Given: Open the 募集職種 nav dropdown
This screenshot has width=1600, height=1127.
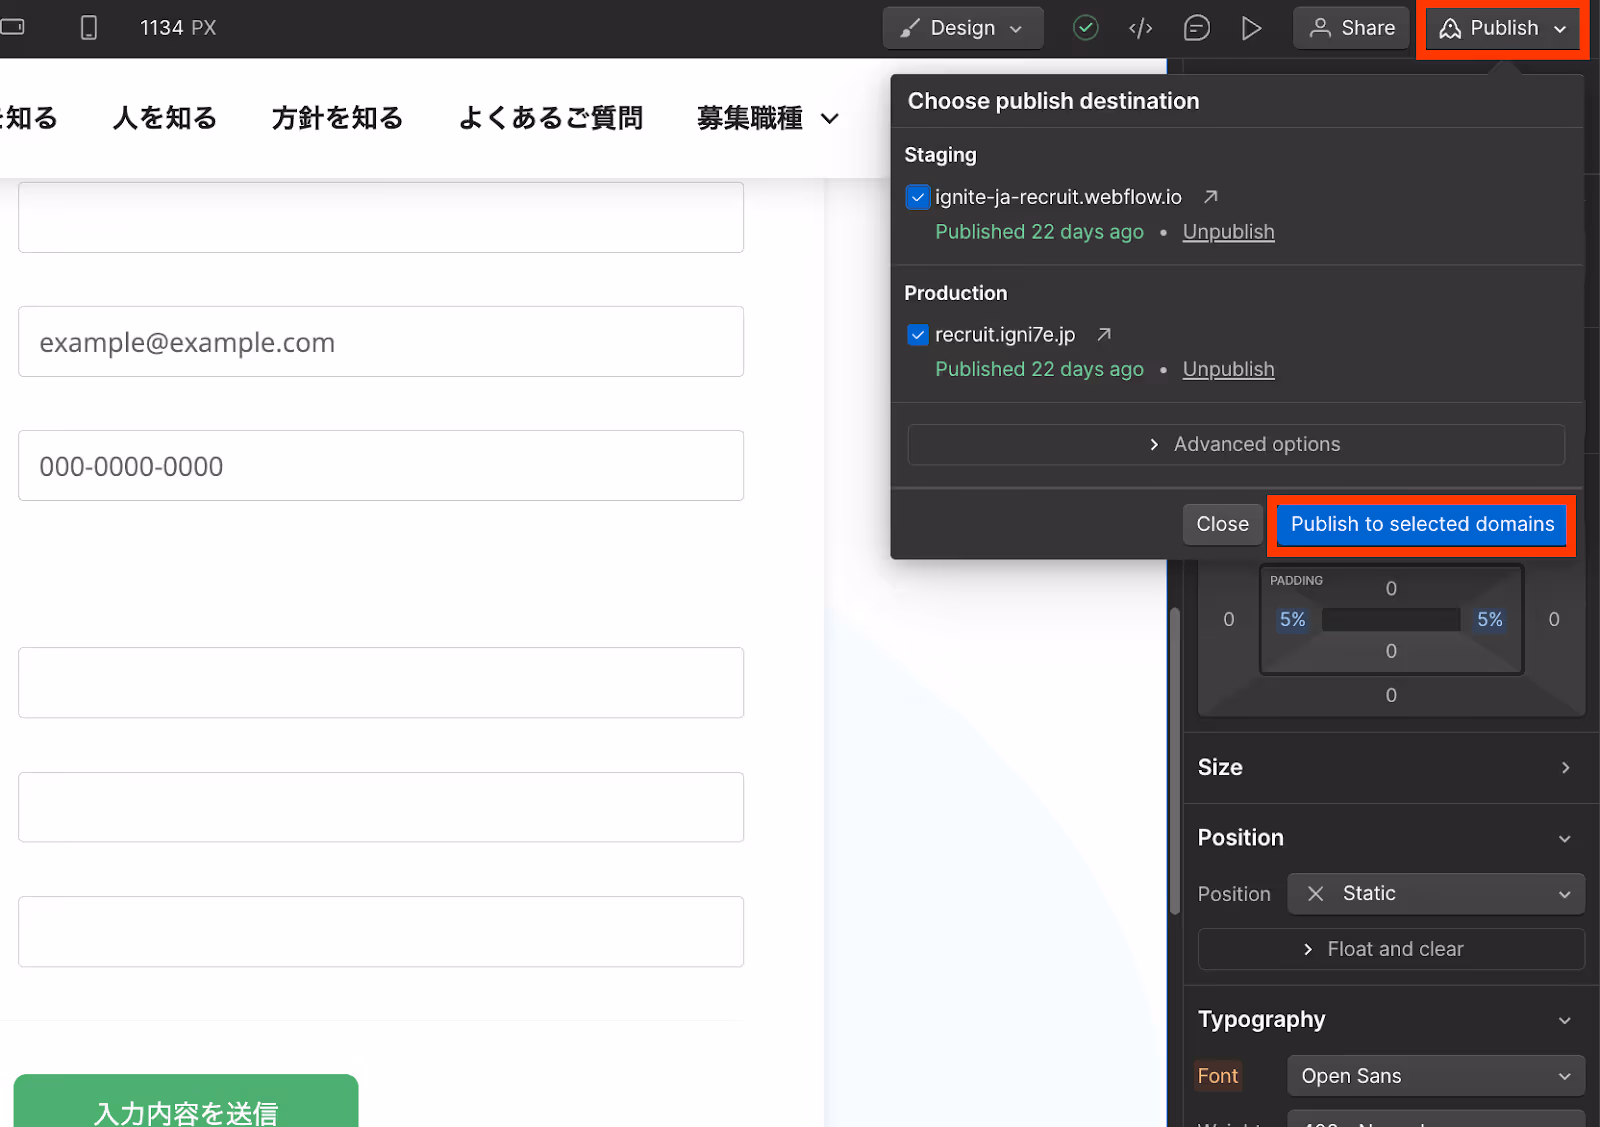Looking at the screenshot, I should pos(767,118).
